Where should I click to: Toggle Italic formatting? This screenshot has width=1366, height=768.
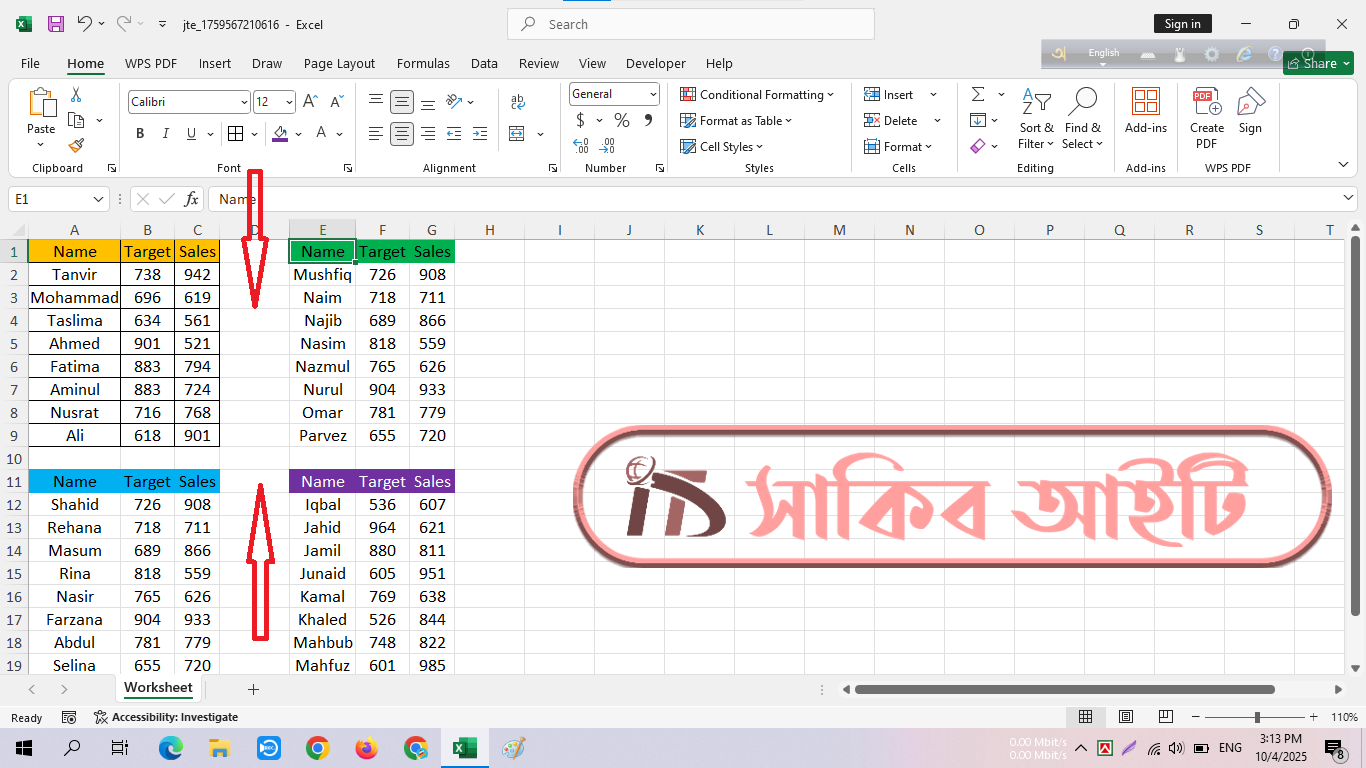point(165,133)
